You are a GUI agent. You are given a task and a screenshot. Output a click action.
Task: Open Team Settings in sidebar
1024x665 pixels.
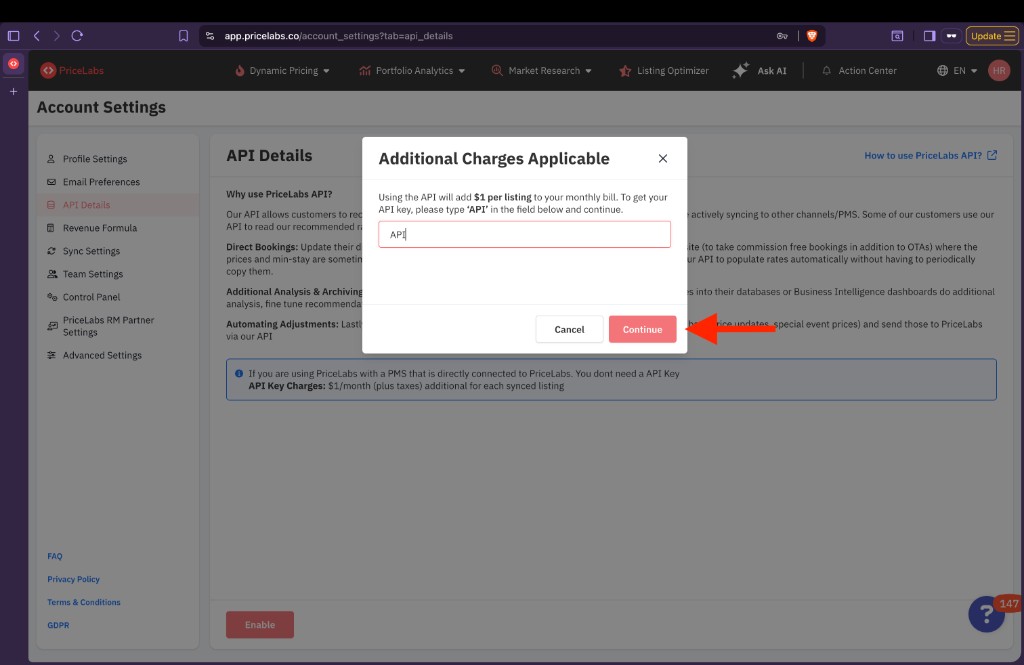click(x=93, y=274)
